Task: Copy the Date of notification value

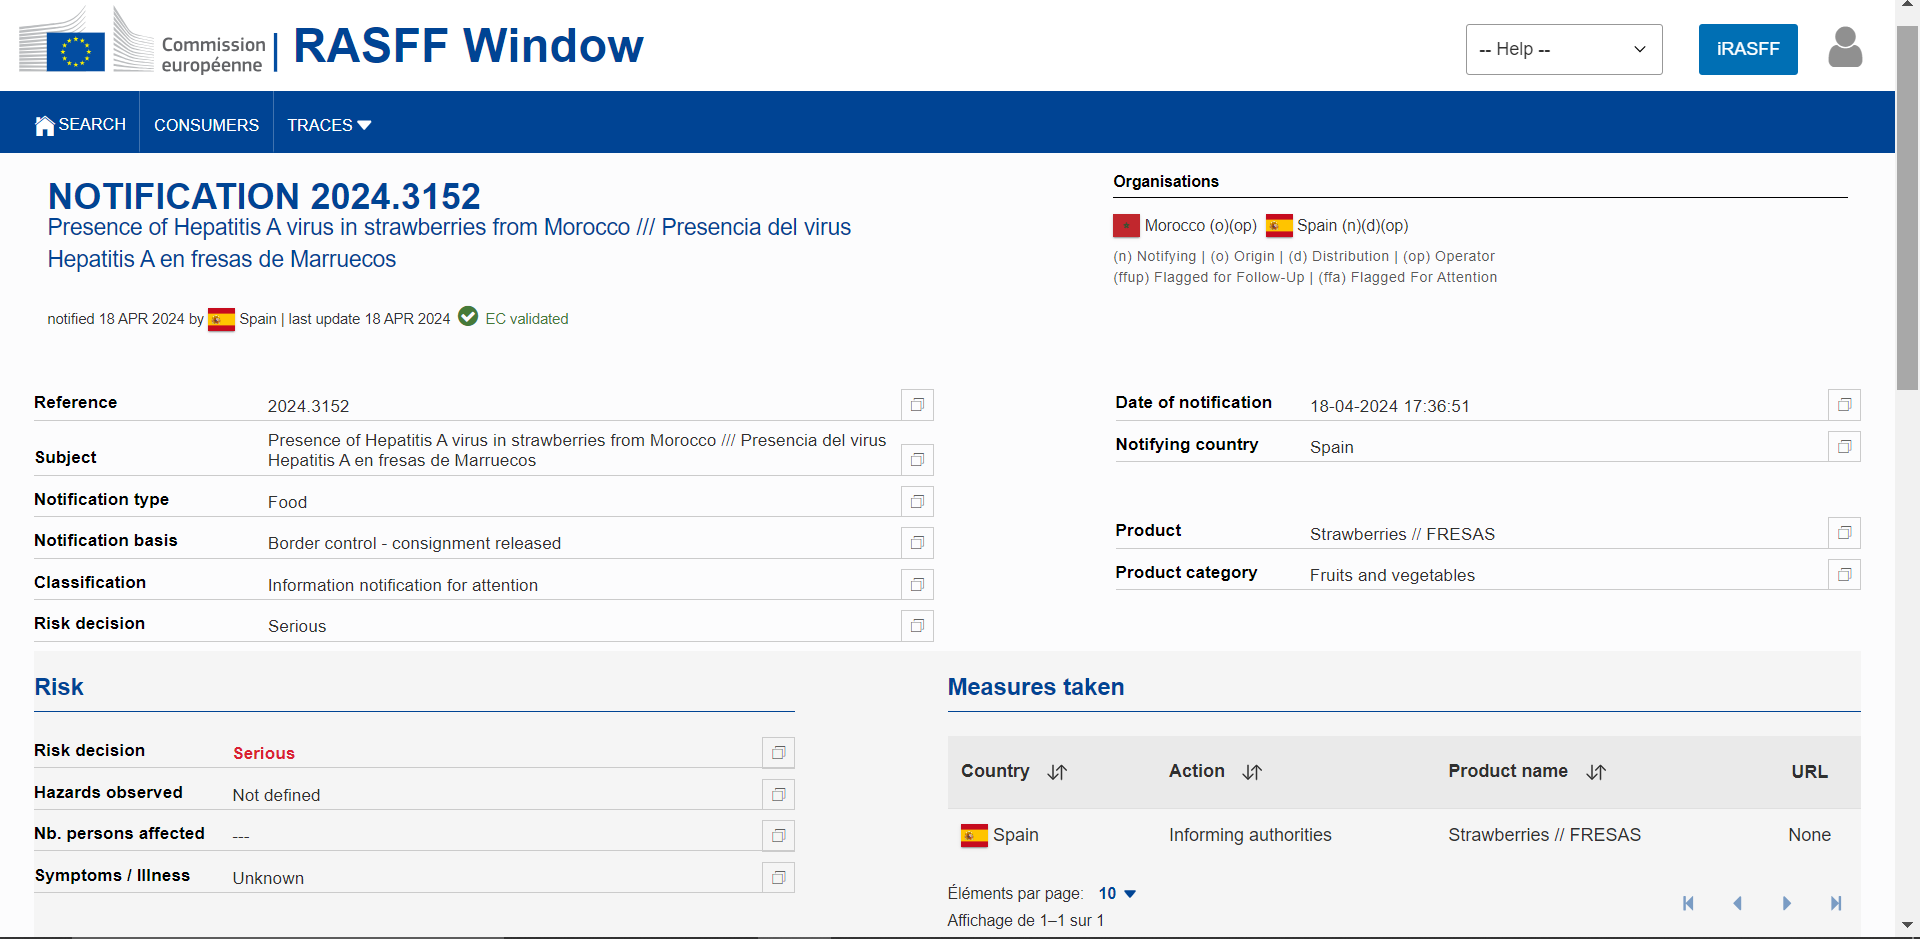Action: (x=1844, y=405)
